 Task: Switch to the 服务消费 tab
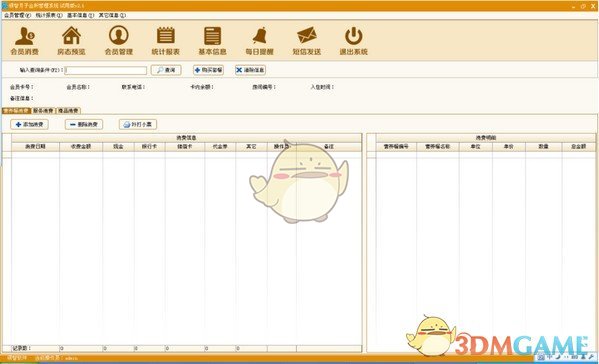coord(43,110)
